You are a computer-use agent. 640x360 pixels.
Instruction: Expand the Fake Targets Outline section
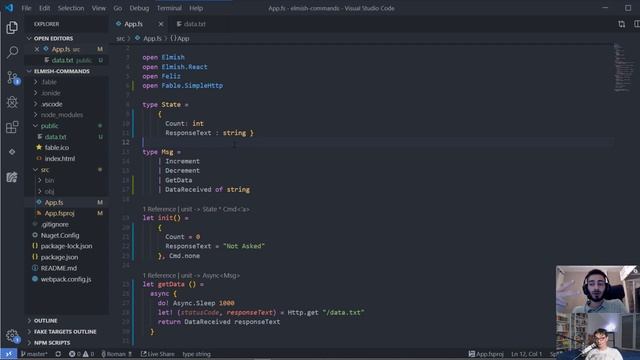tap(65, 332)
